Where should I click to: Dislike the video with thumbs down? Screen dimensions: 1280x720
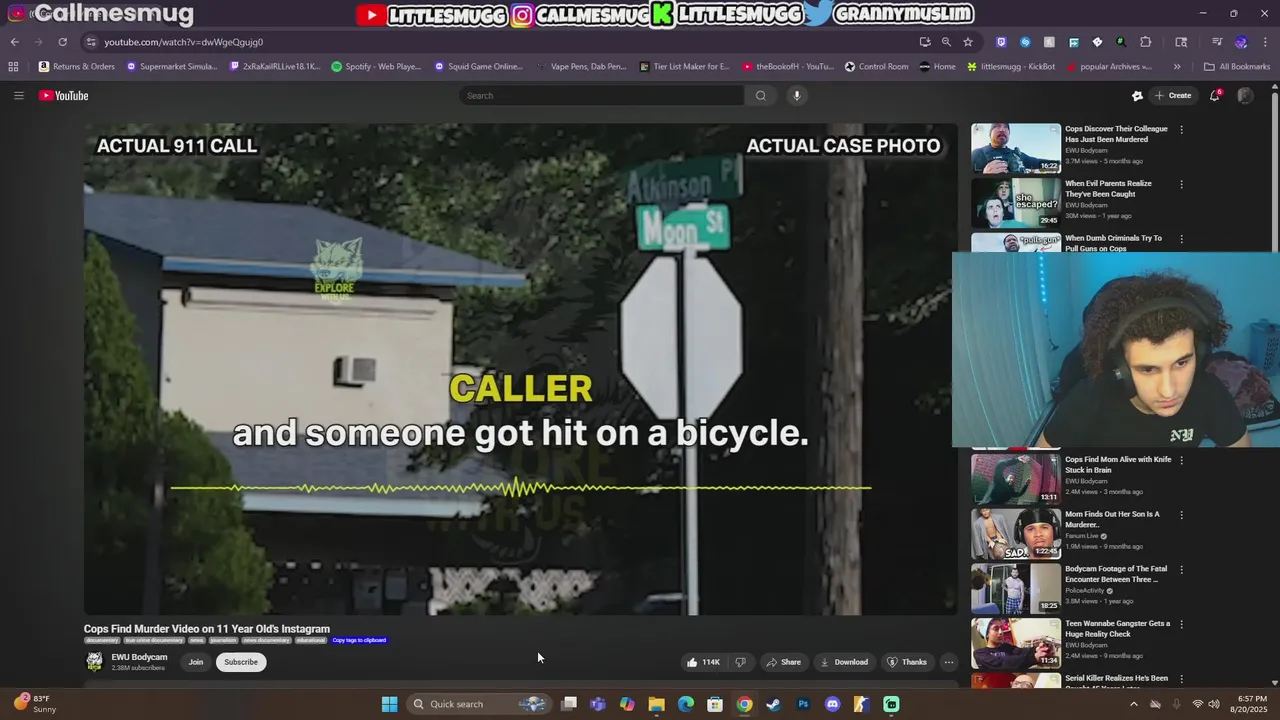tap(741, 662)
